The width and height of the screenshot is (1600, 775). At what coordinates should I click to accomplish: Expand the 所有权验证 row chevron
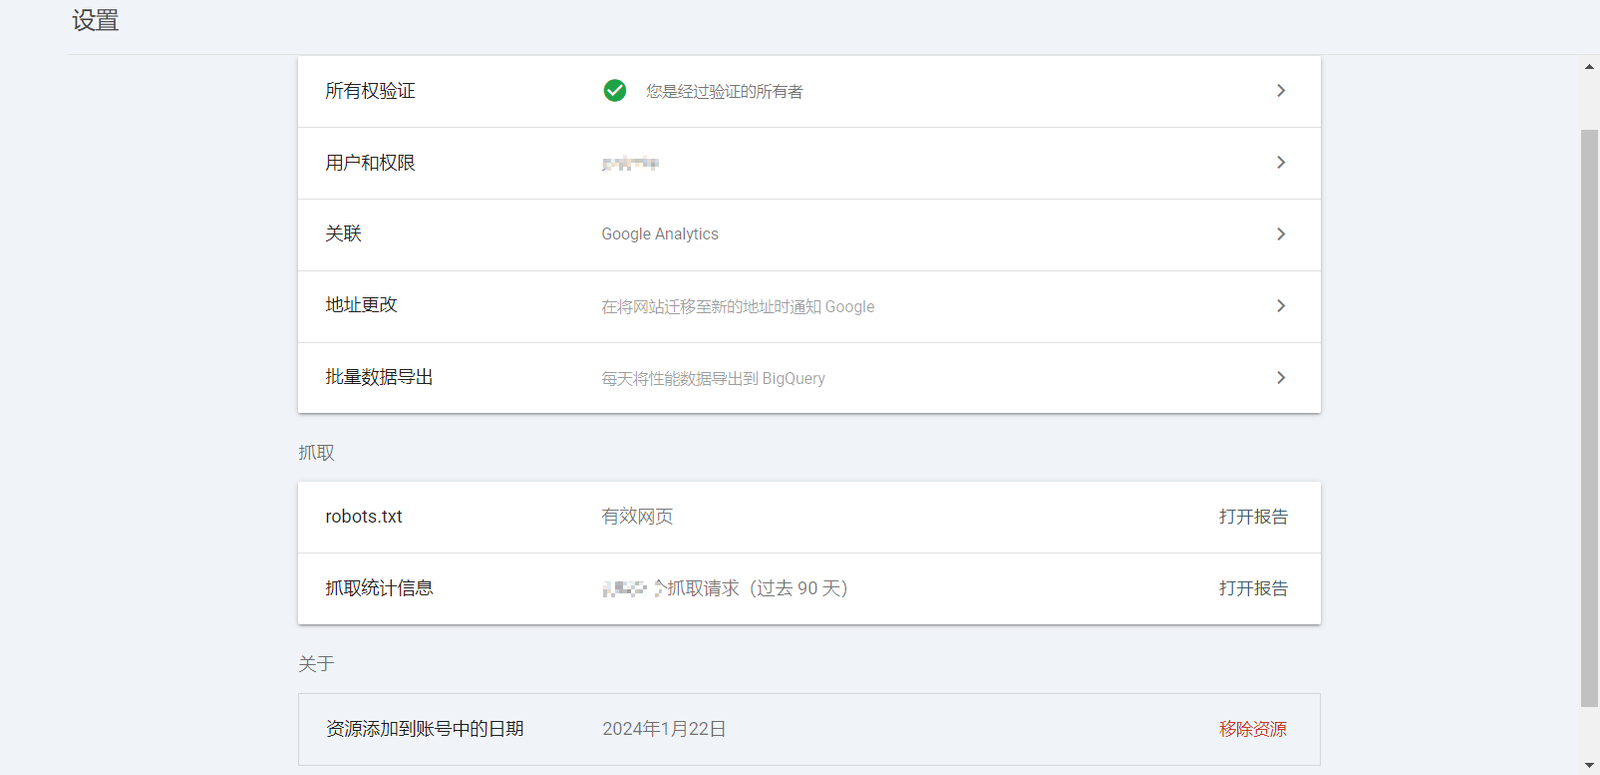coord(1281,91)
